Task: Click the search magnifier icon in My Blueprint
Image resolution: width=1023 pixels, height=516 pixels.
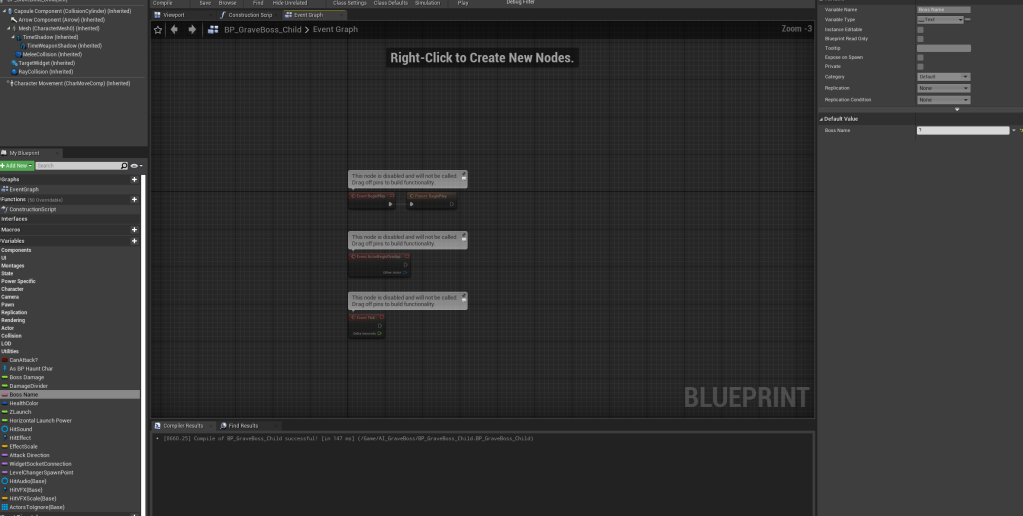Action: (x=124, y=165)
